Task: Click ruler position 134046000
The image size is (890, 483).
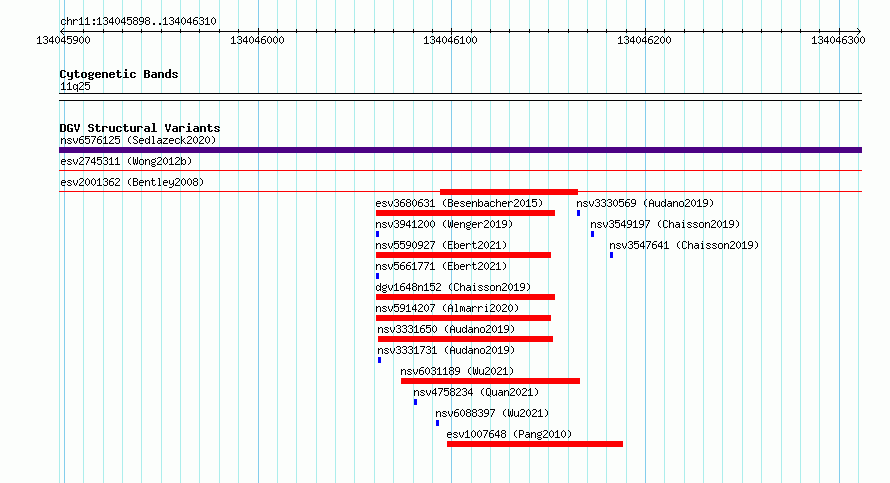Action: (x=257, y=40)
